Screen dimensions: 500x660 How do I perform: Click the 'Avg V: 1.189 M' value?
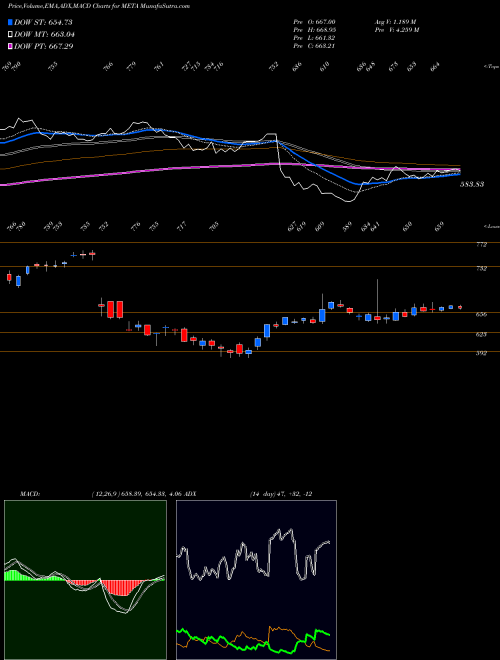[x=395, y=22]
